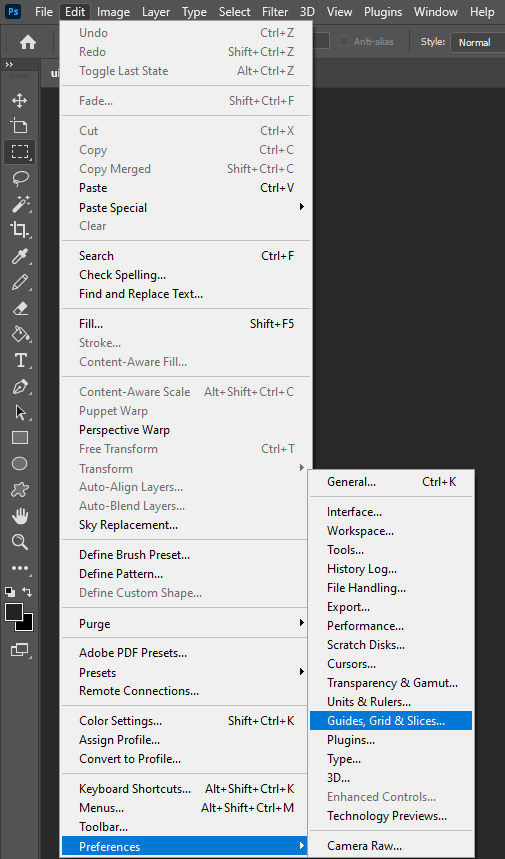This screenshot has width=505, height=859.
Task: Select the Pen tool
Action: 20,386
